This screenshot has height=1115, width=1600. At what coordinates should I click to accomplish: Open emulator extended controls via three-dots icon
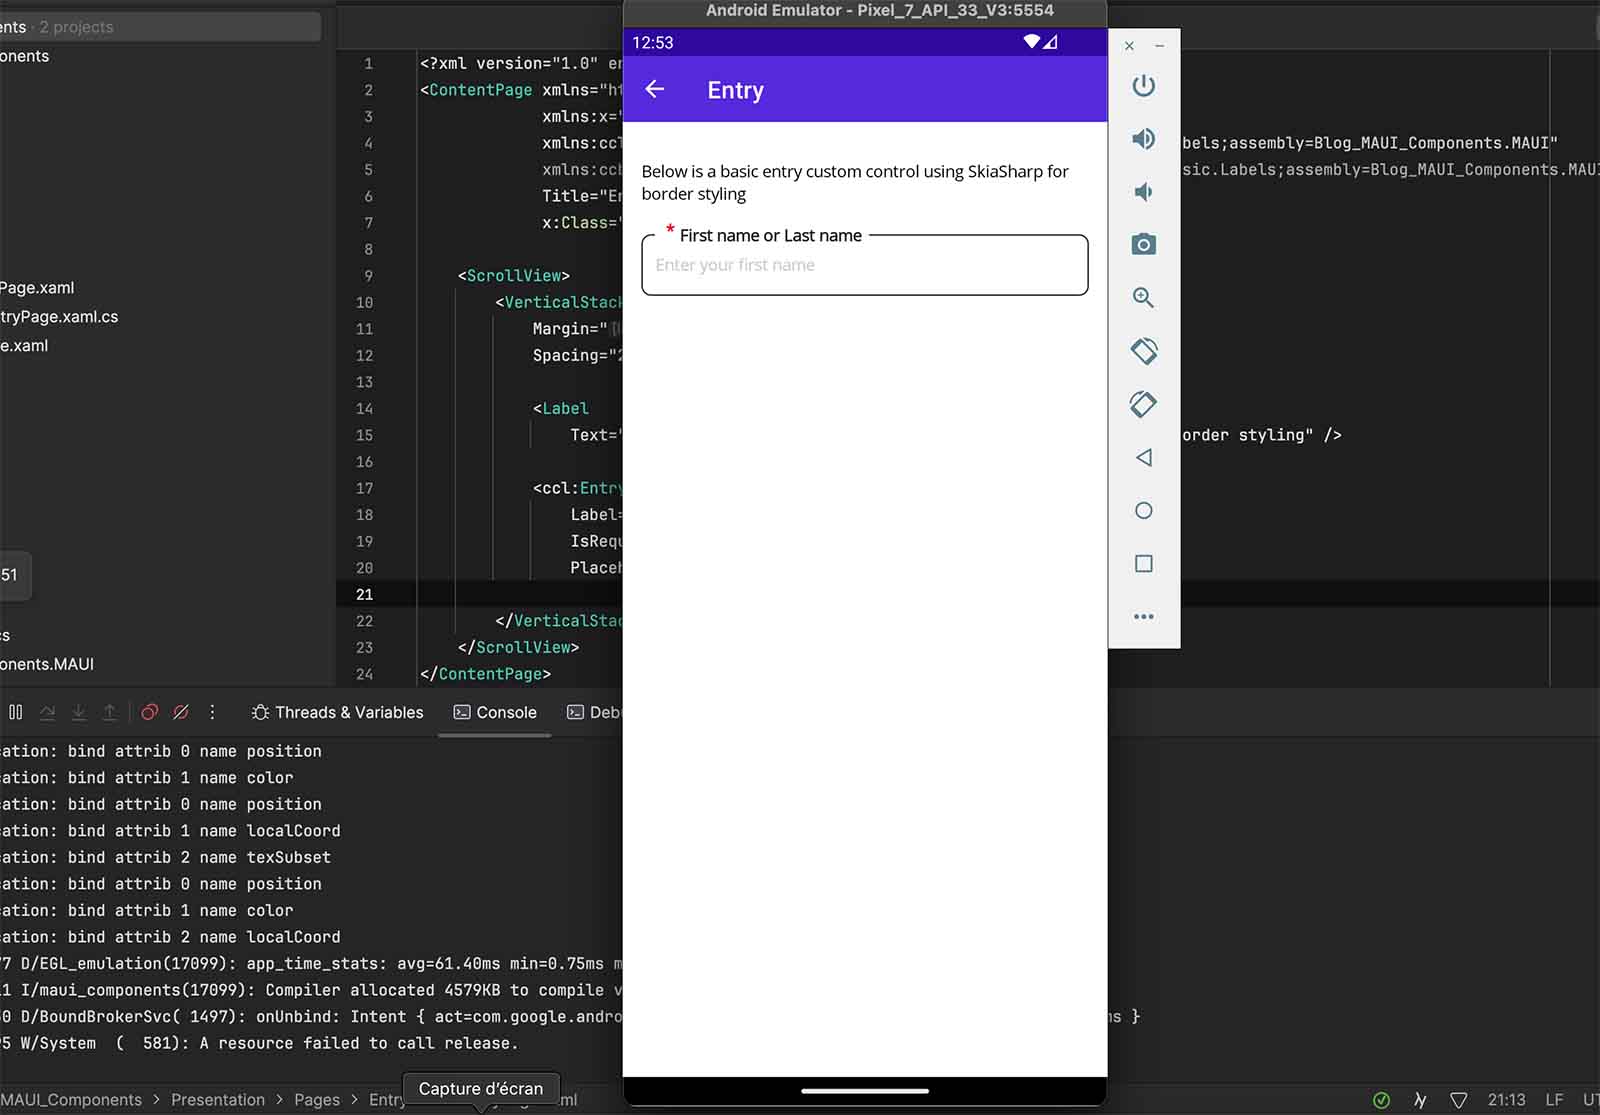[1144, 617]
